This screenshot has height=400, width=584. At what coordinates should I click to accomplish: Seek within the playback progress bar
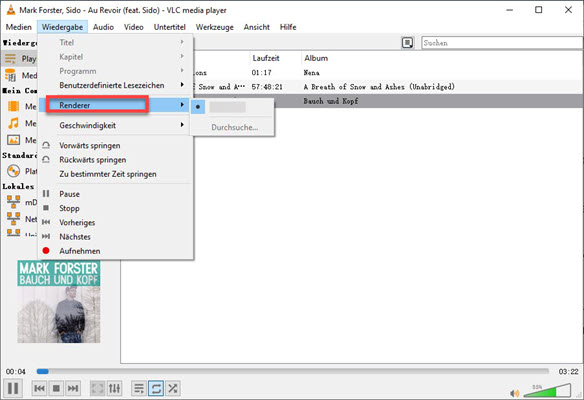[x=292, y=371]
